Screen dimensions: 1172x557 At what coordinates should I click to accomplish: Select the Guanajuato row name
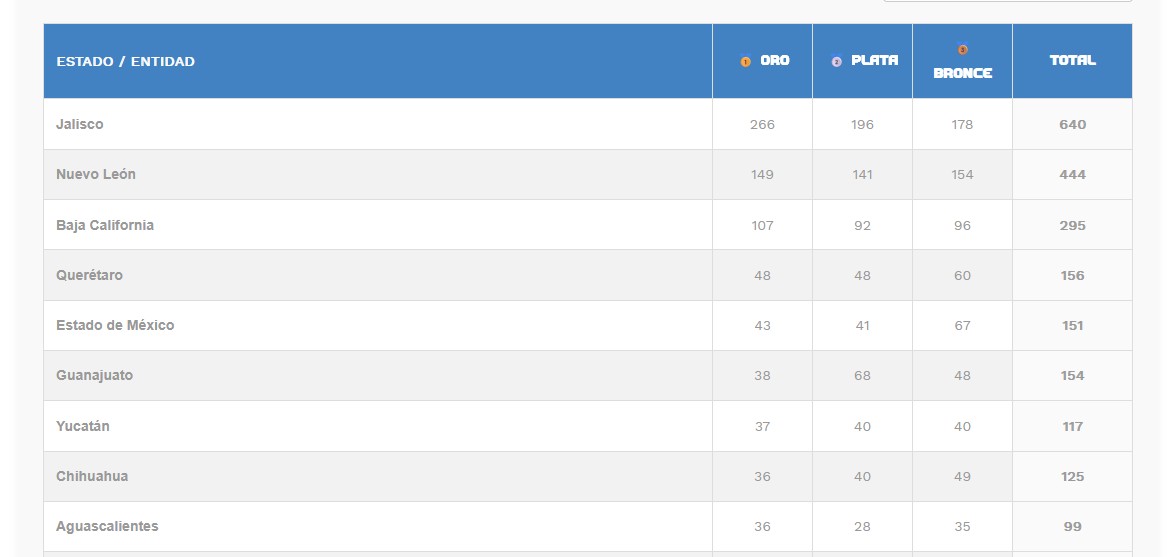[x=94, y=375]
